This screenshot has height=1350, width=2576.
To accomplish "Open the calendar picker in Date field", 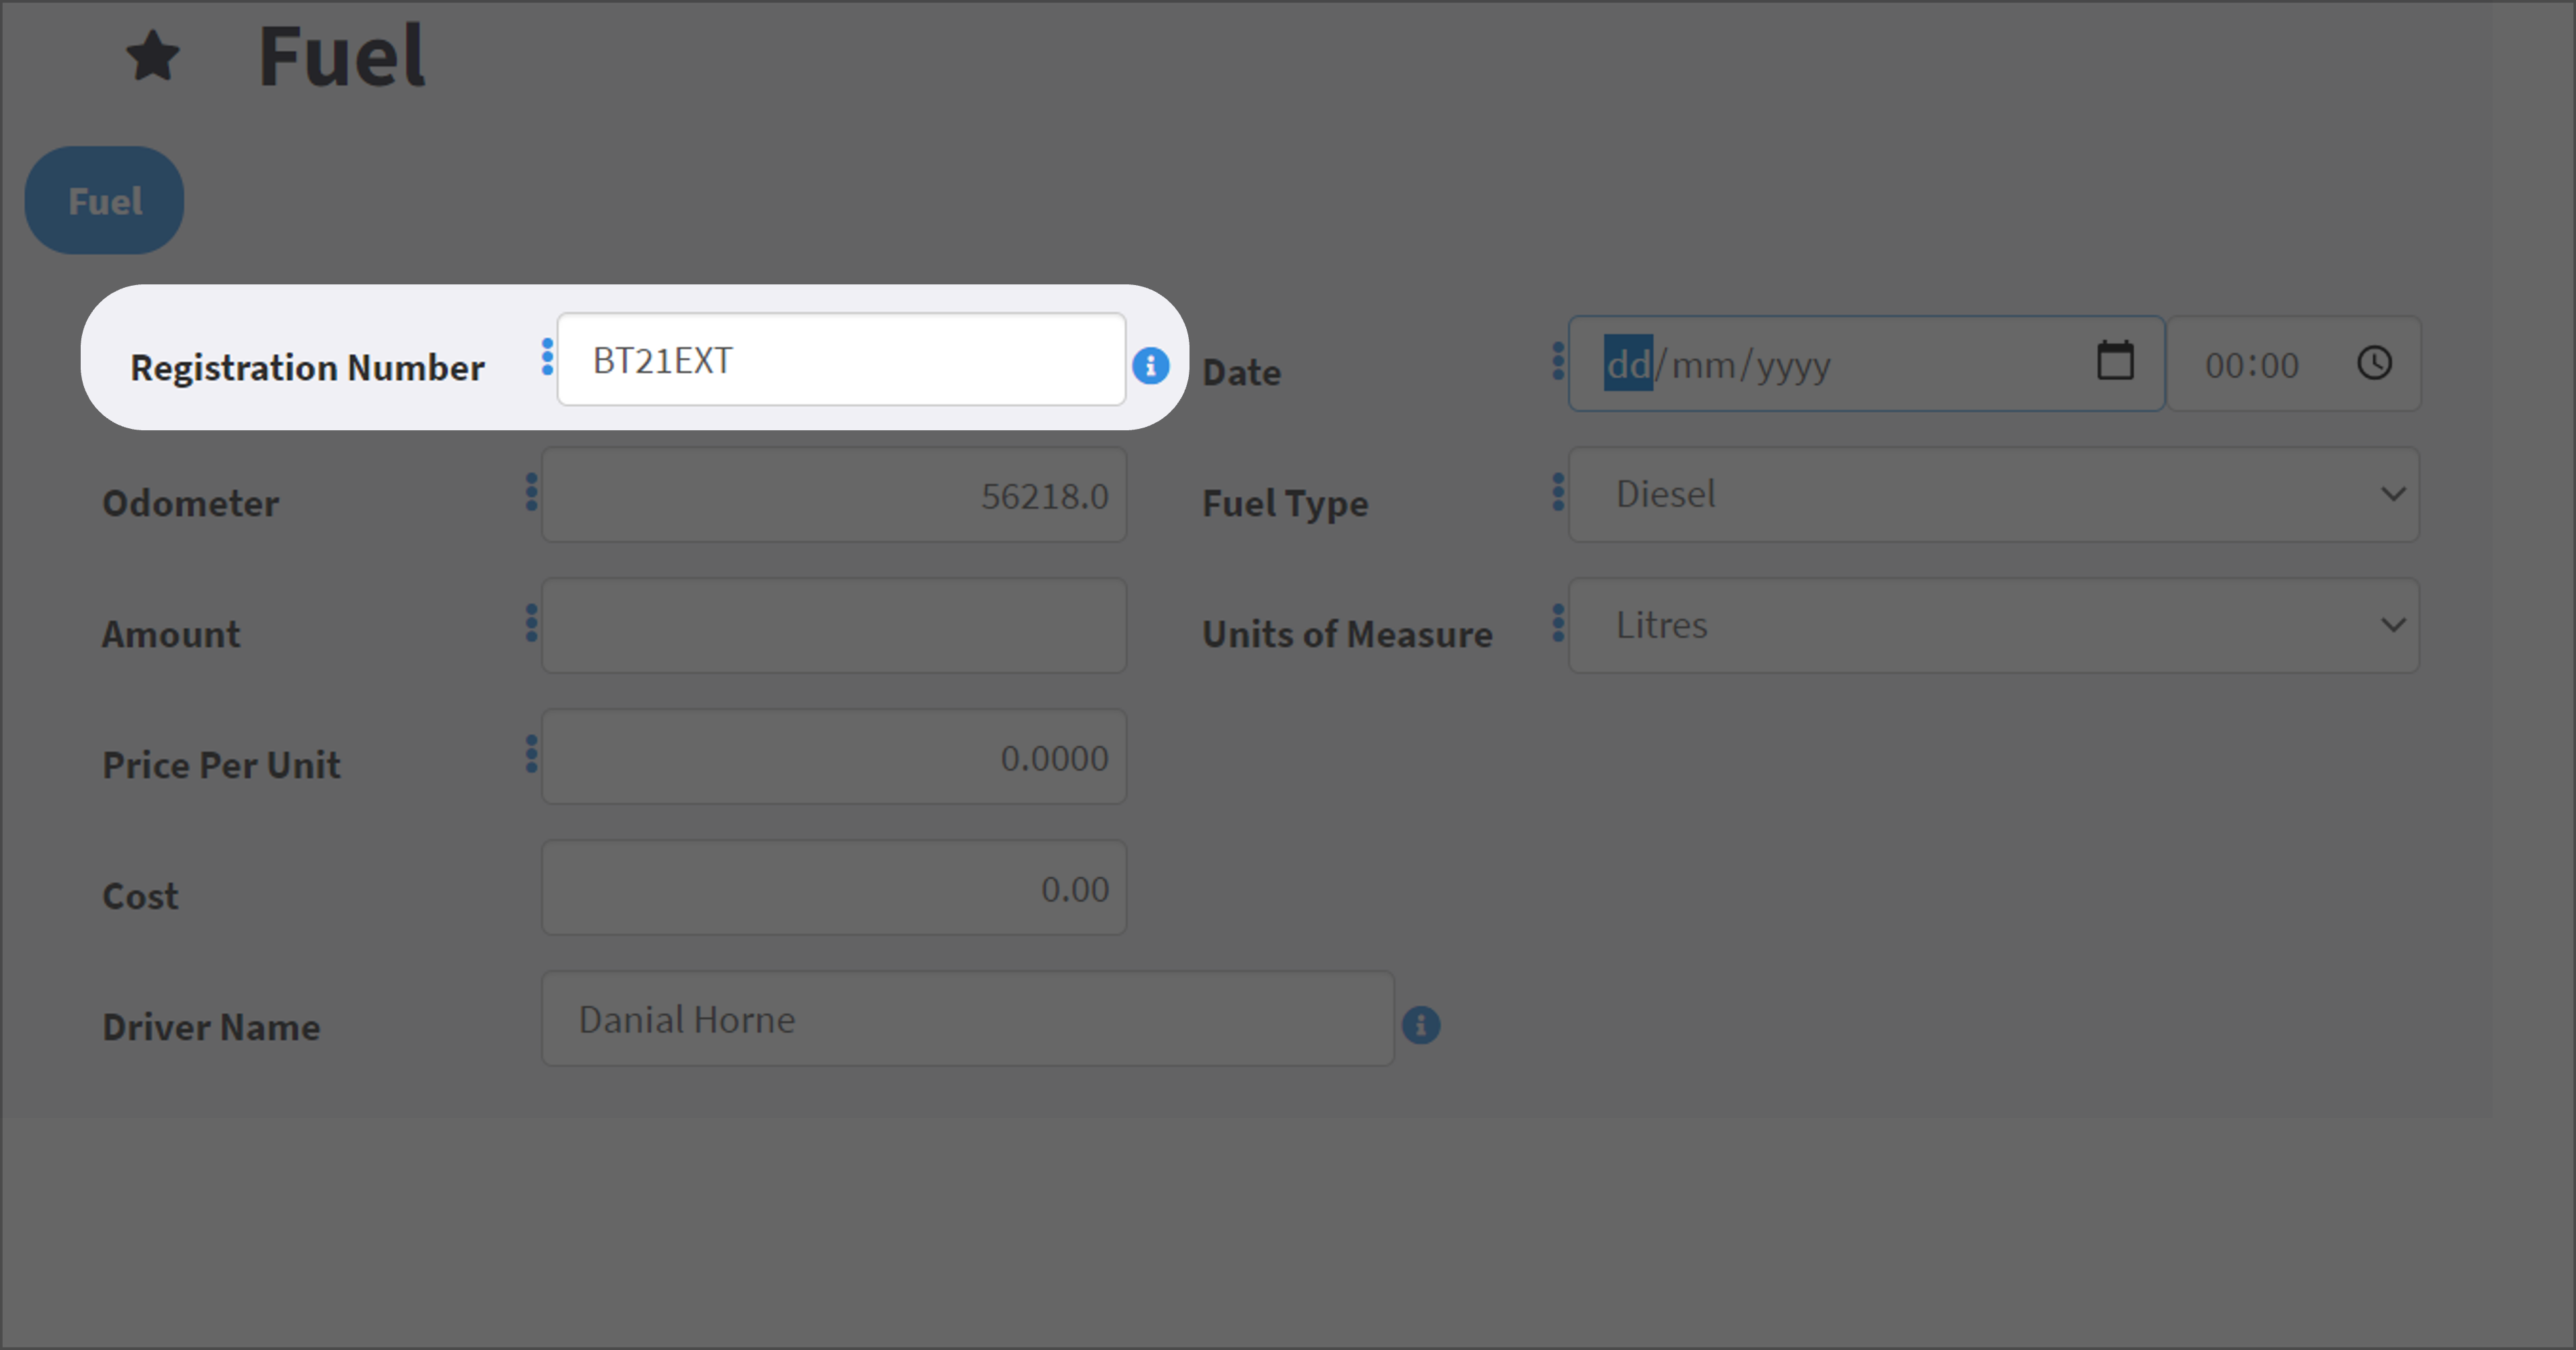I will (x=2115, y=361).
